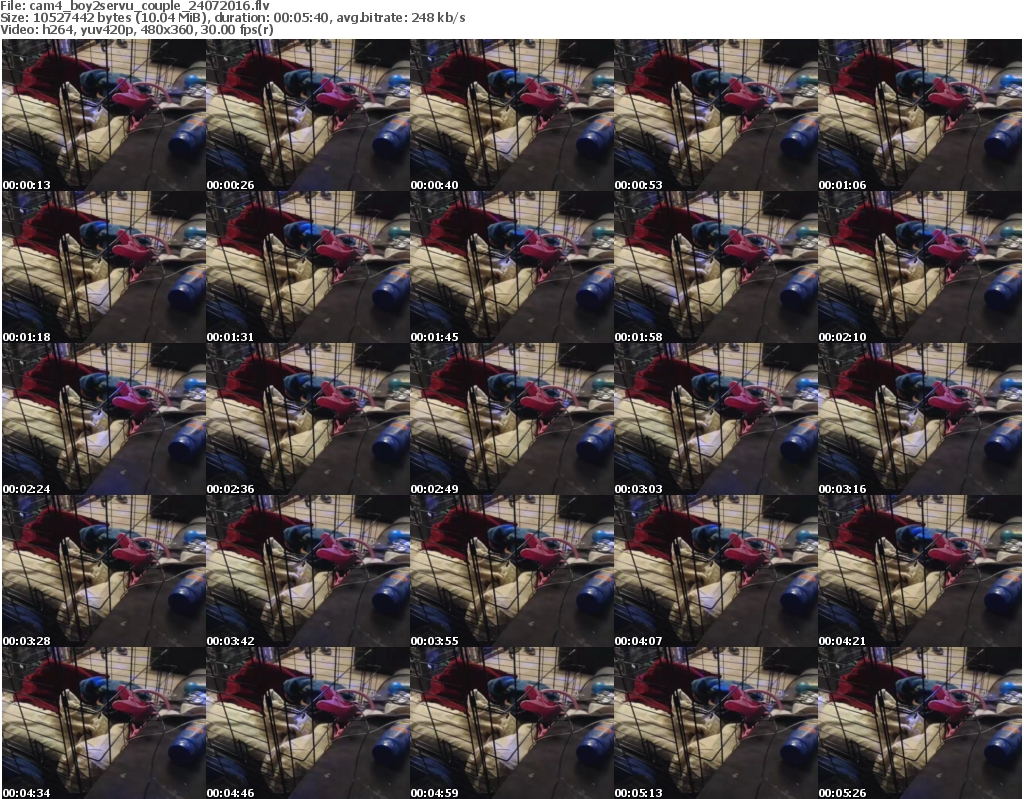
Task: Select the frame stamped 00:00:26
Action: pyautogui.click(x=308, y=115)
